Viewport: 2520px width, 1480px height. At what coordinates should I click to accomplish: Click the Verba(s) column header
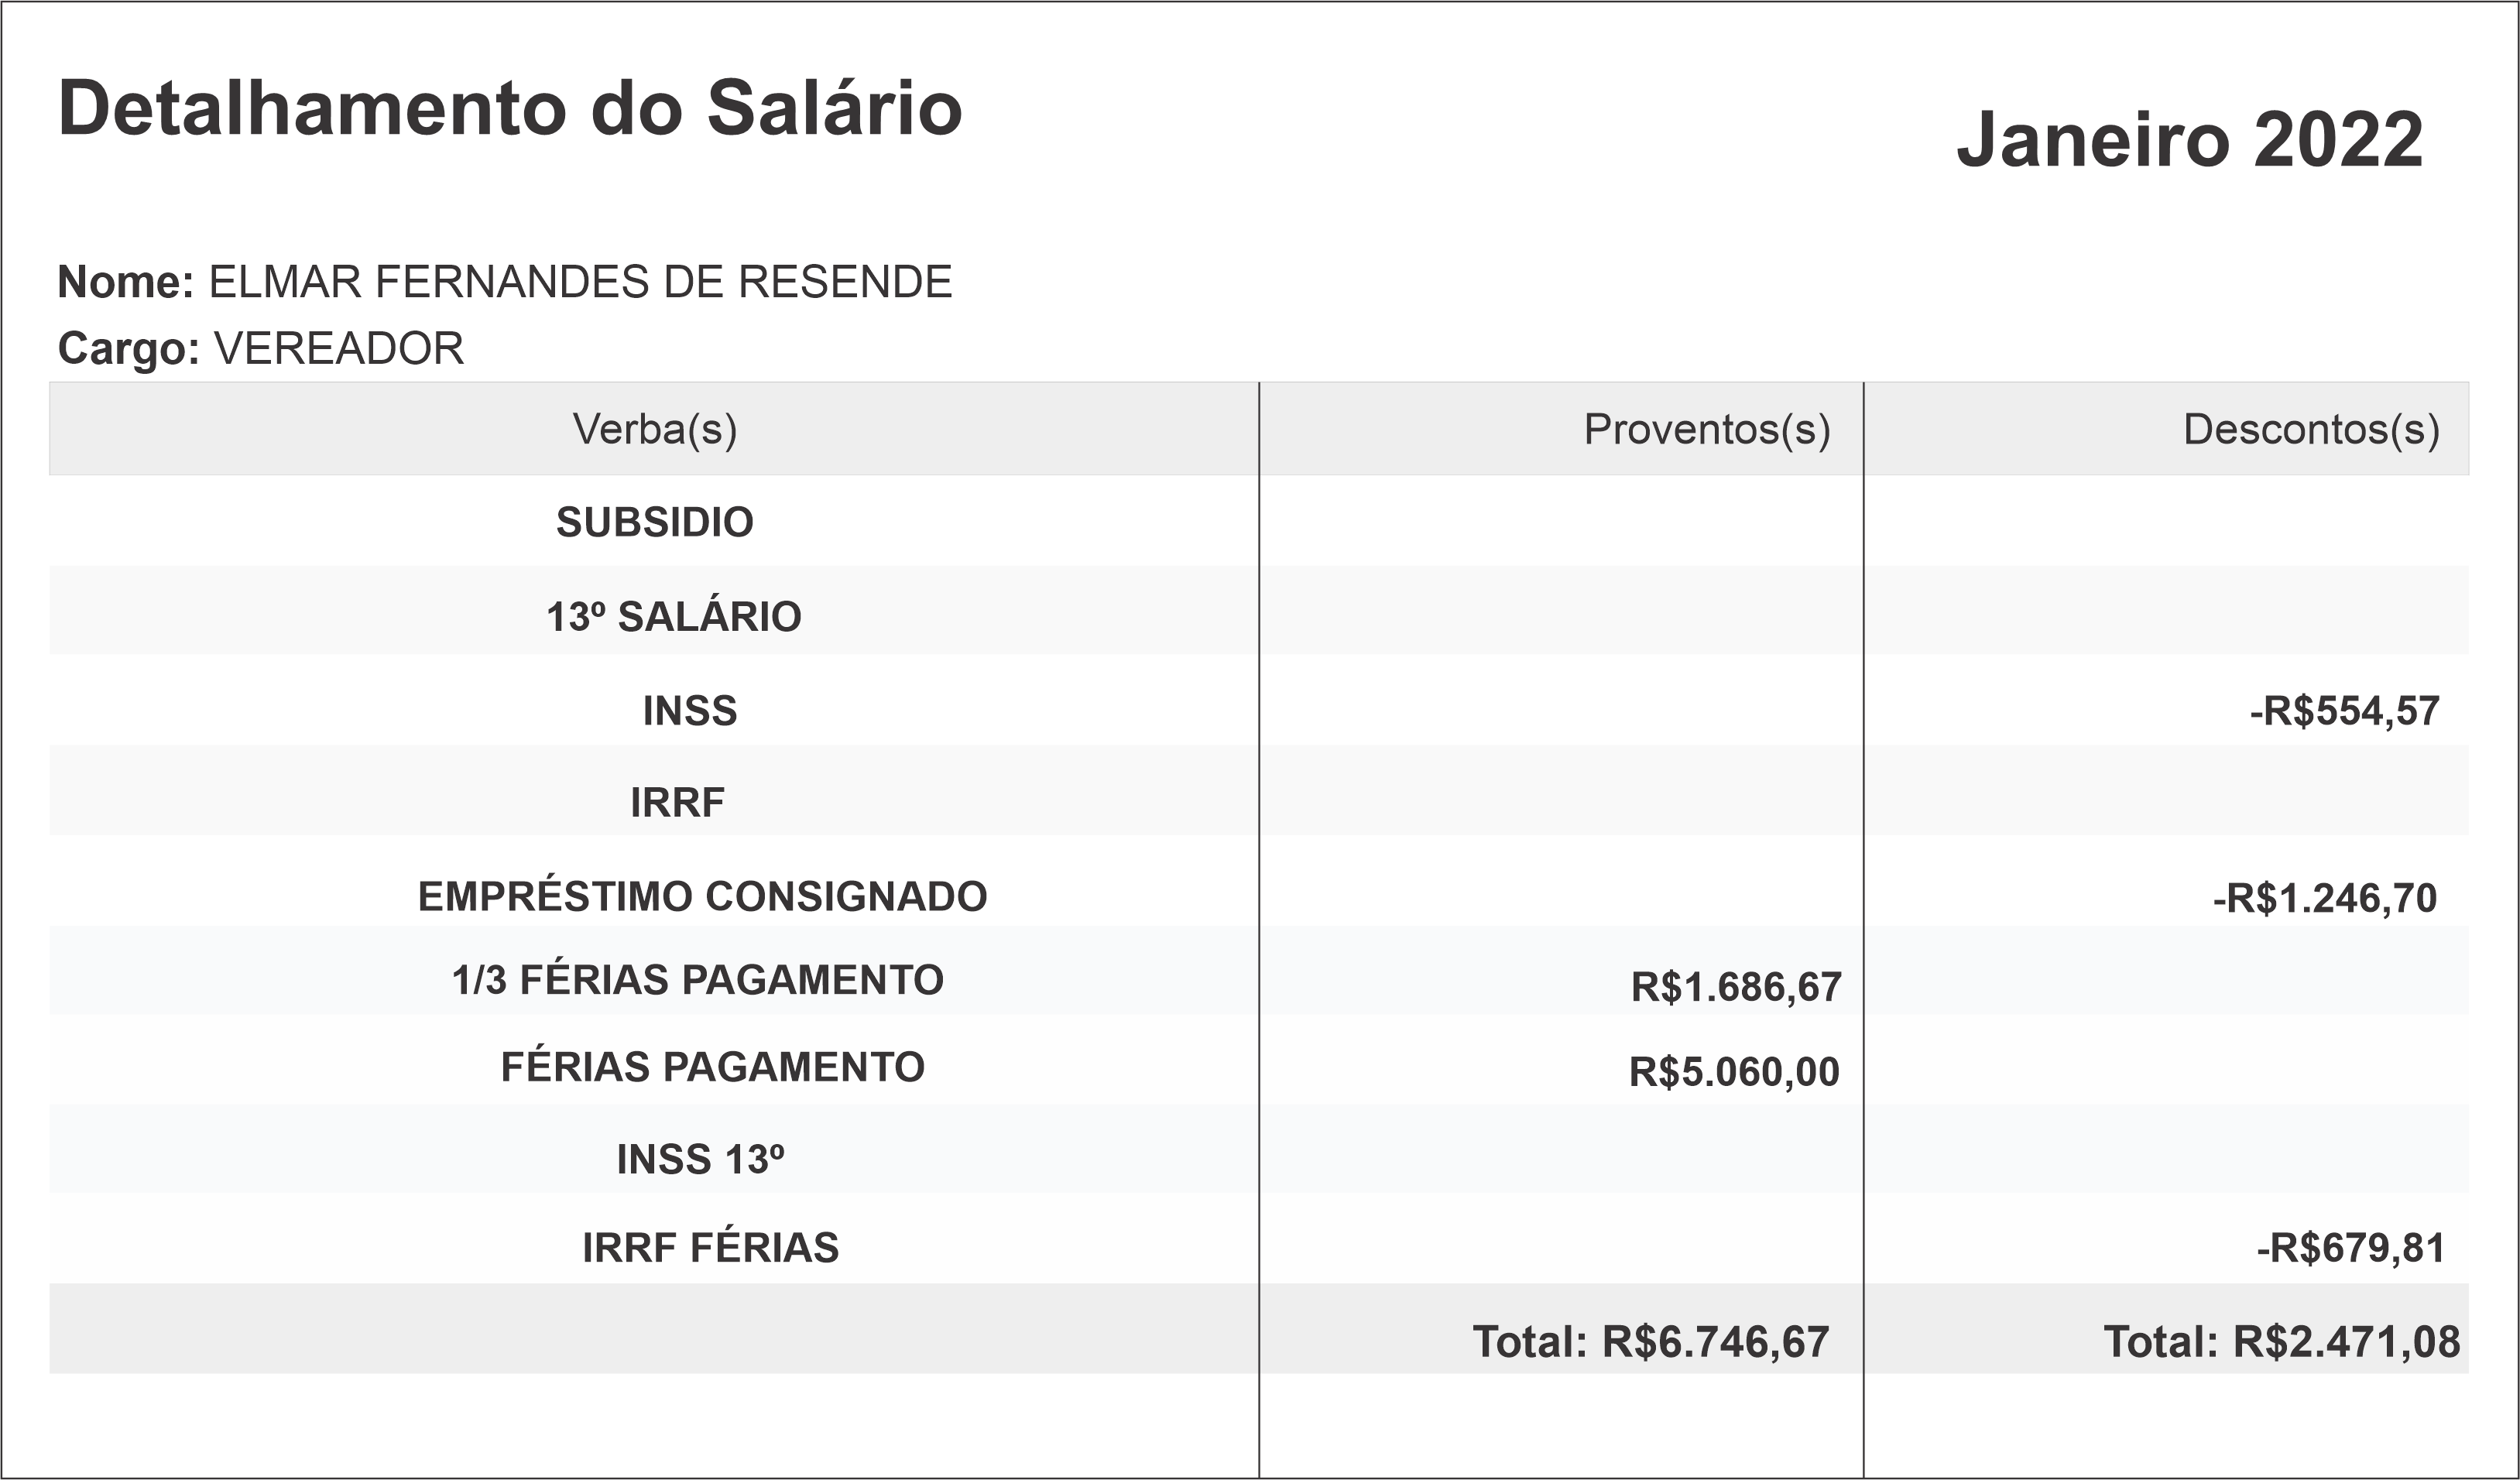655,429
